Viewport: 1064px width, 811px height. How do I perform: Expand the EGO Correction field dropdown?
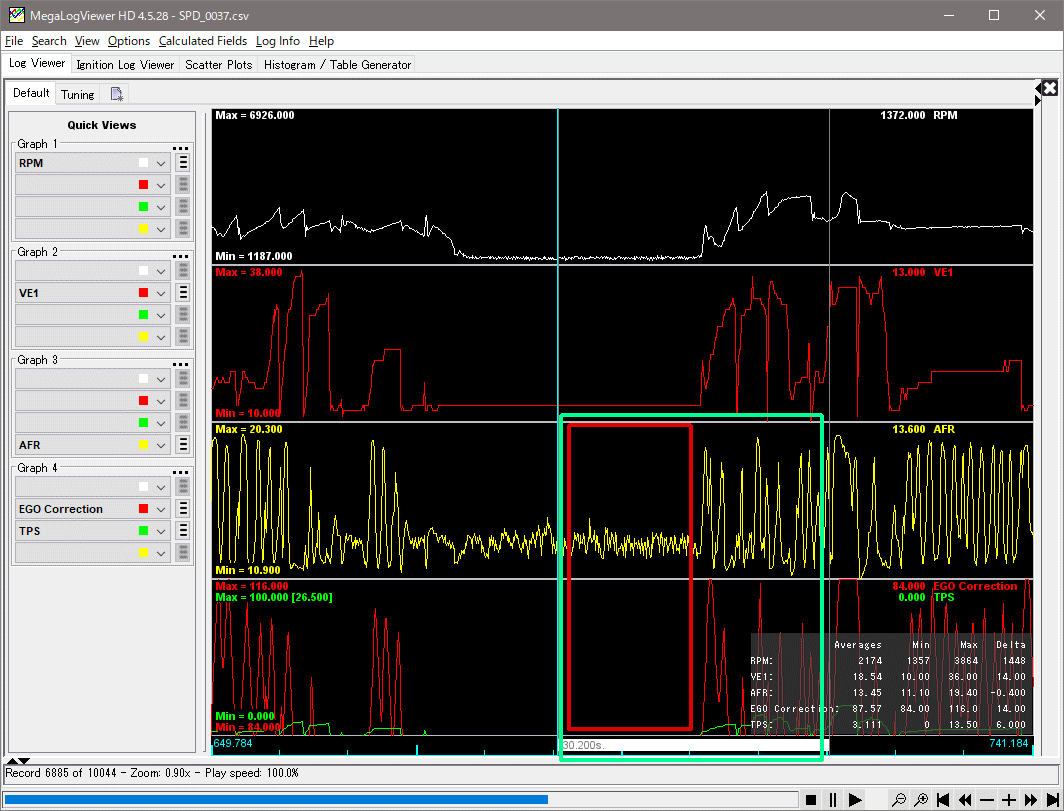click(x=160, y=509)
